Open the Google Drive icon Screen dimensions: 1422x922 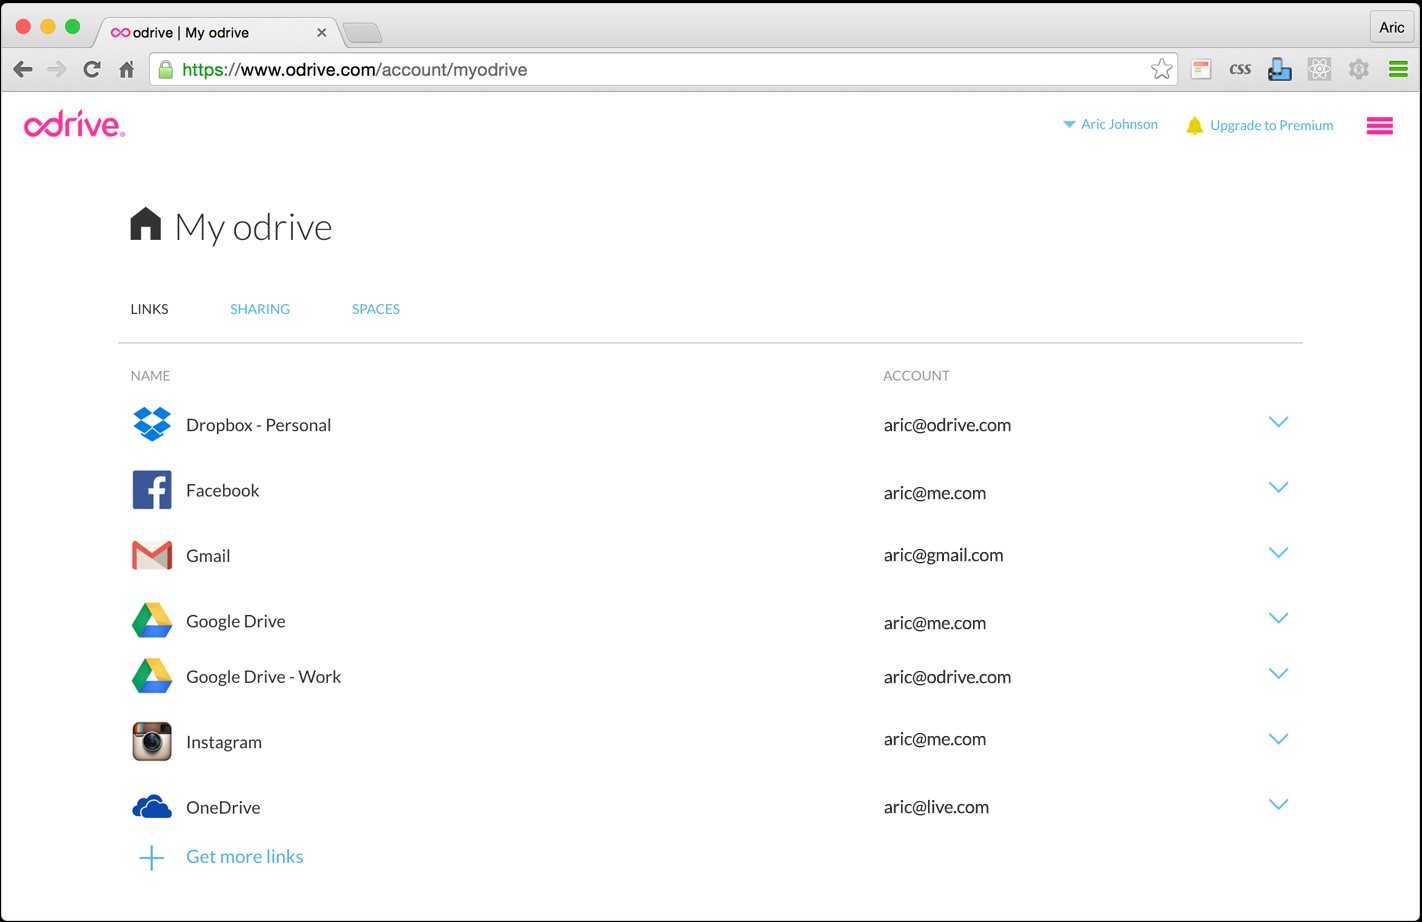point(152,620)
